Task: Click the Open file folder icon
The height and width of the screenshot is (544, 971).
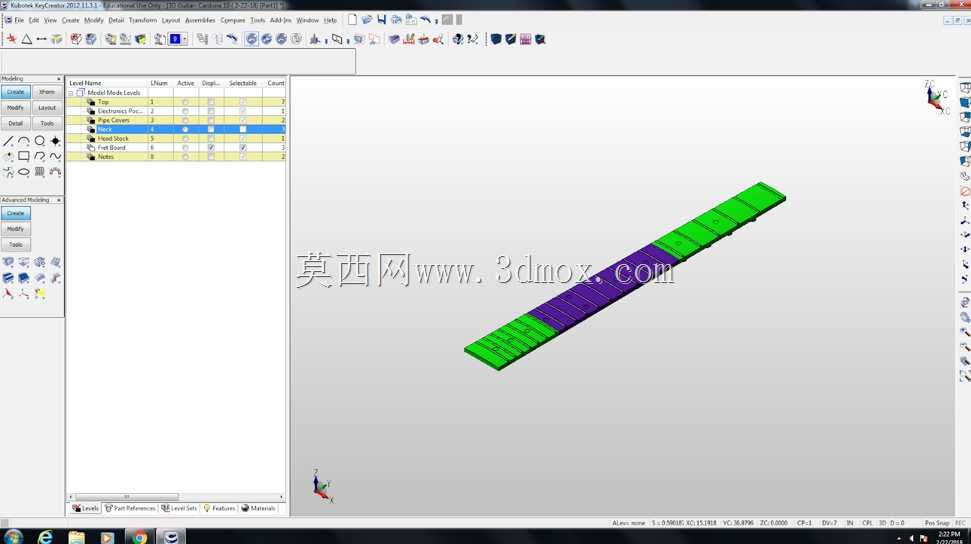Action: pyautogui.click(x=367, y=20)
